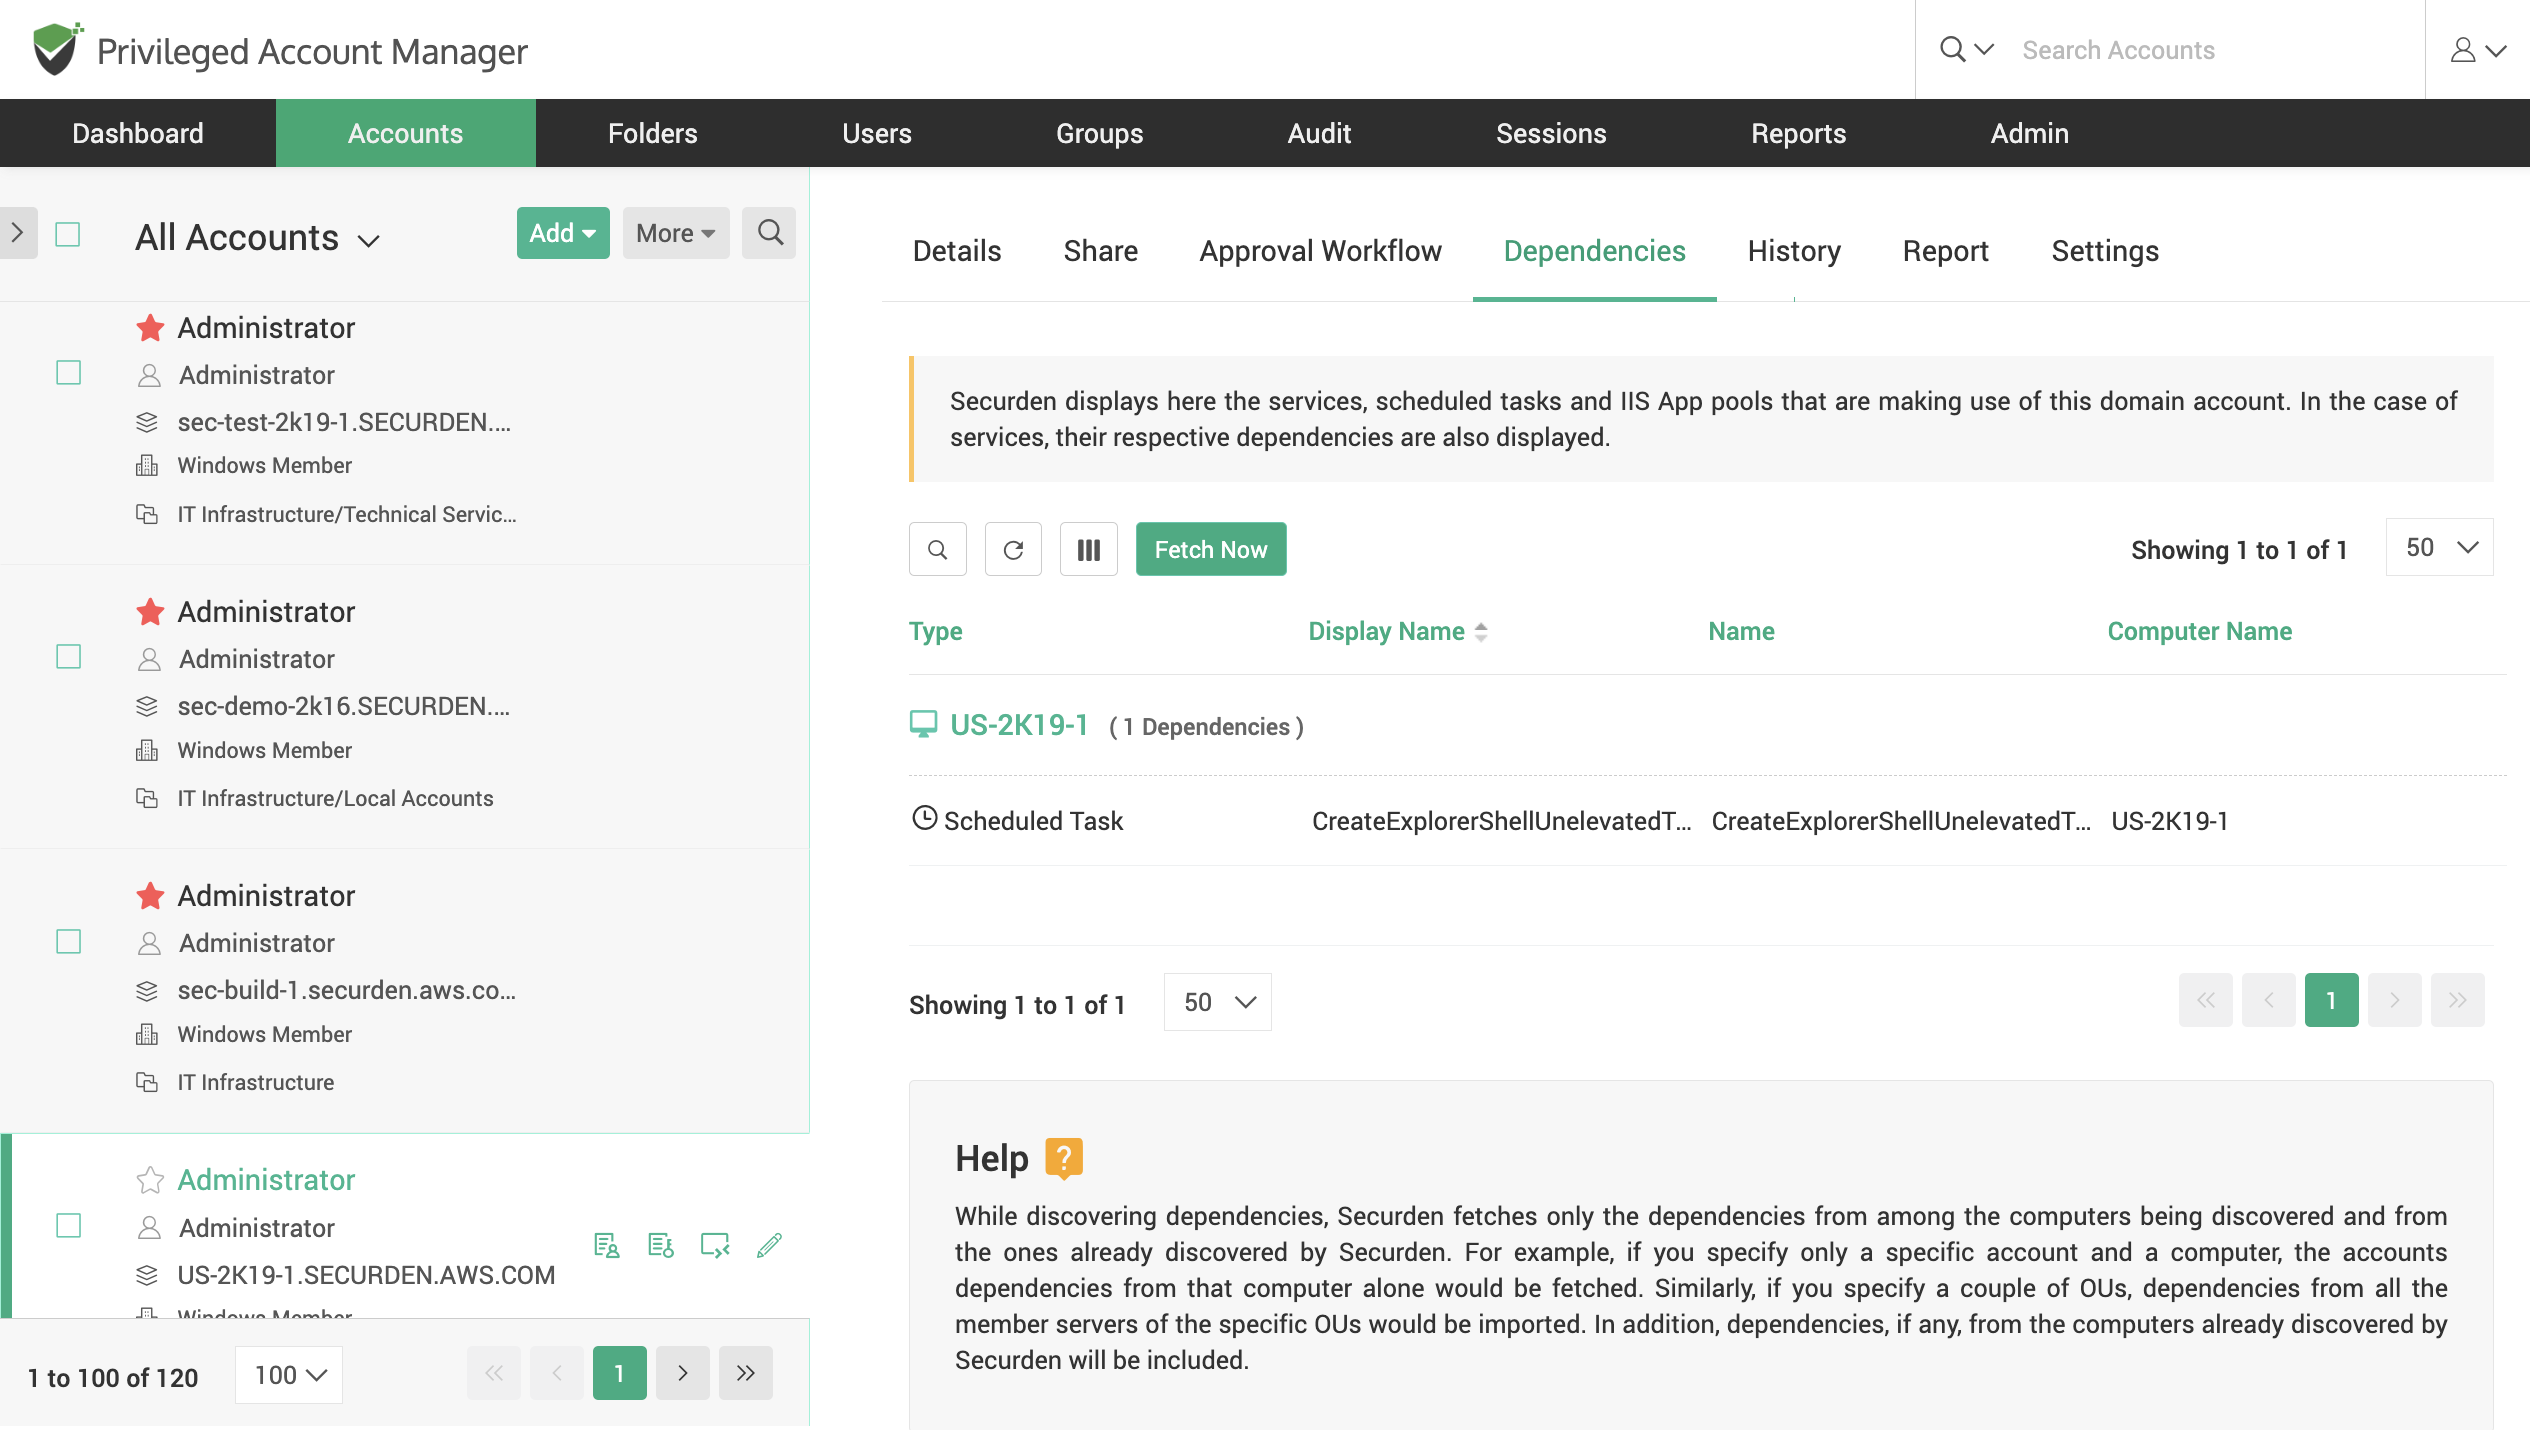Click the account list search icon

coord(769,233)
